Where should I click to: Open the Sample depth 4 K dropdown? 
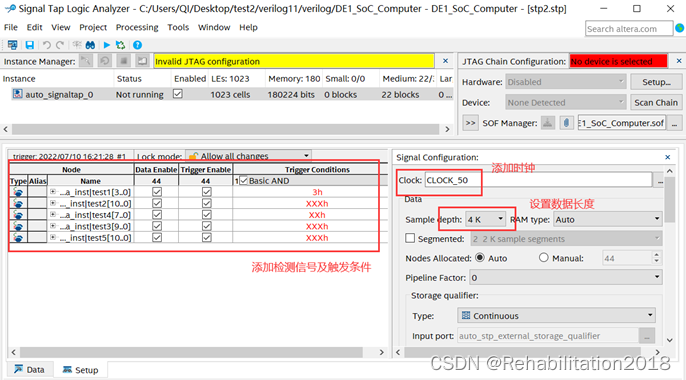click(x=486, y=220)
